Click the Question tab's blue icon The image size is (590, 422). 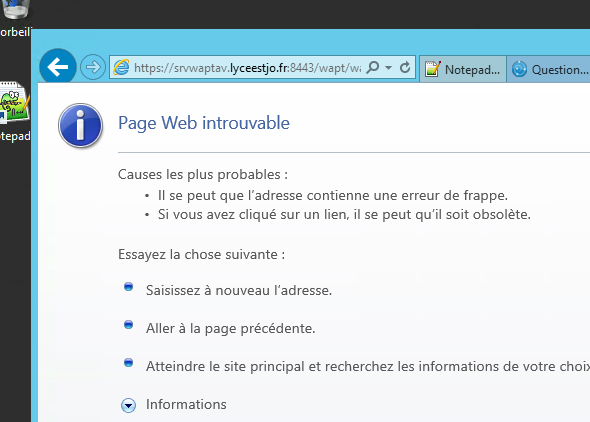click(519, 69)
